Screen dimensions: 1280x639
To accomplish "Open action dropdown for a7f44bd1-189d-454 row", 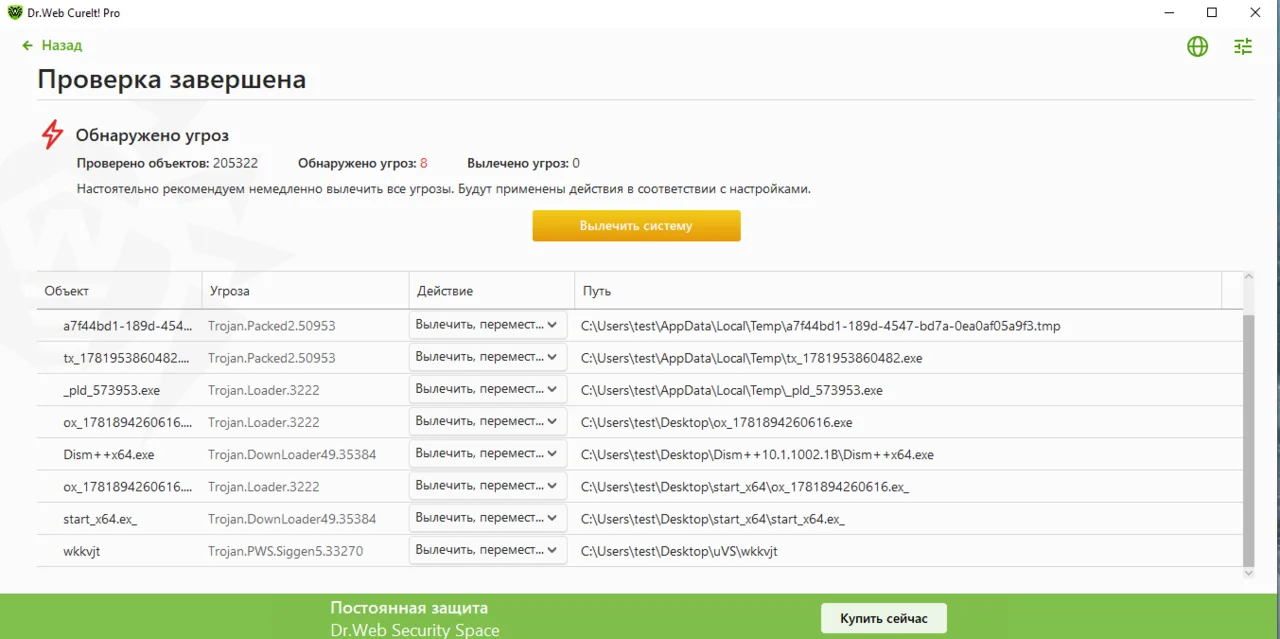I will 488,325.
